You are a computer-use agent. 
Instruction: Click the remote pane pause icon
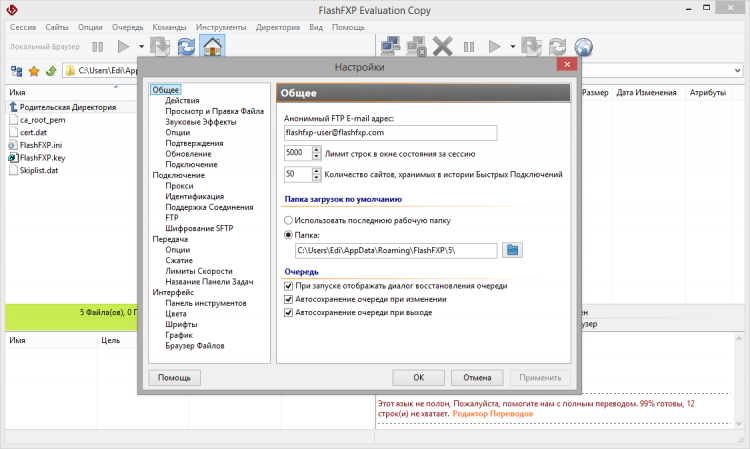[x=469, y=47]
